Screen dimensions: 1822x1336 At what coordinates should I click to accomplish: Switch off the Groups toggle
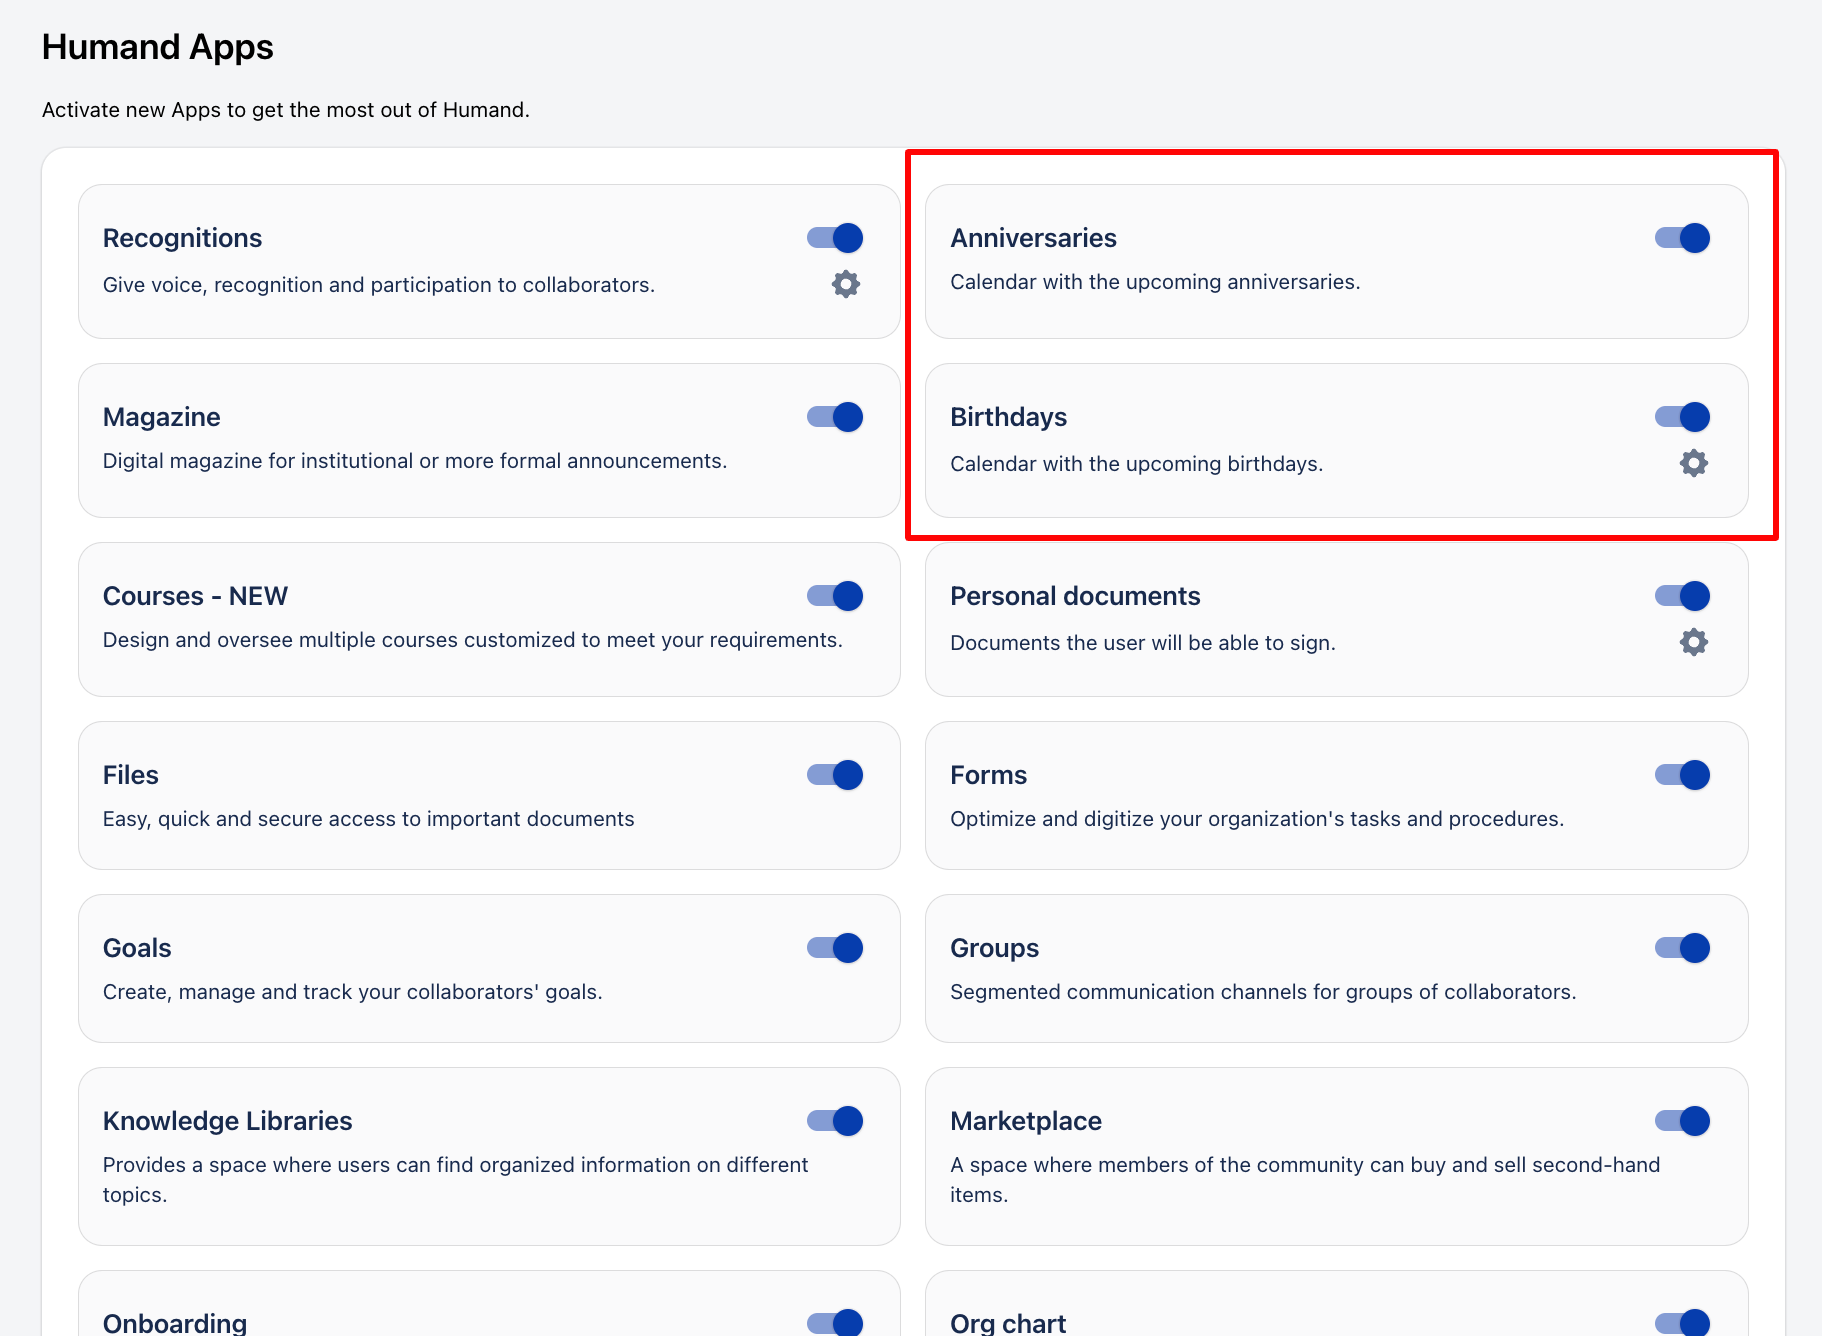[x=1683, y=948]
